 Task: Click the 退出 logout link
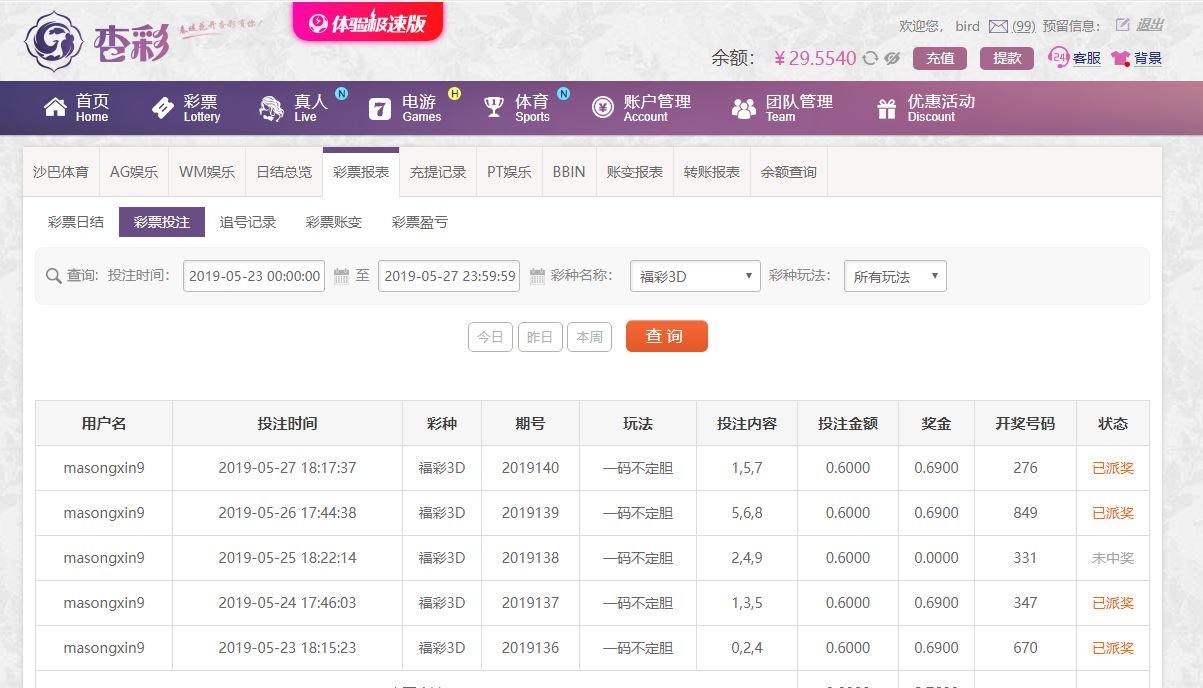pos(1150,25)
